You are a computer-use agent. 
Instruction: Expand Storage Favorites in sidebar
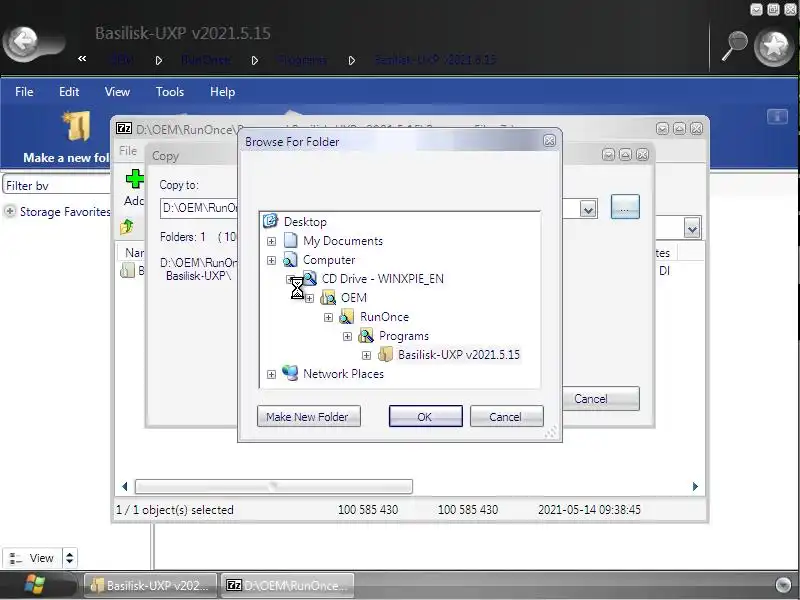[x=10, y=211]
